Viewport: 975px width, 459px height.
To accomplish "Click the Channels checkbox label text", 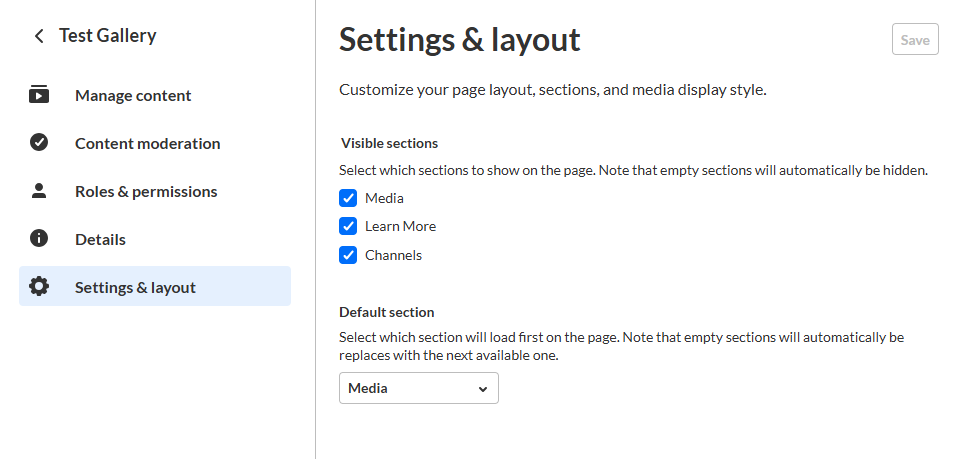I will (x=393, y=255).
